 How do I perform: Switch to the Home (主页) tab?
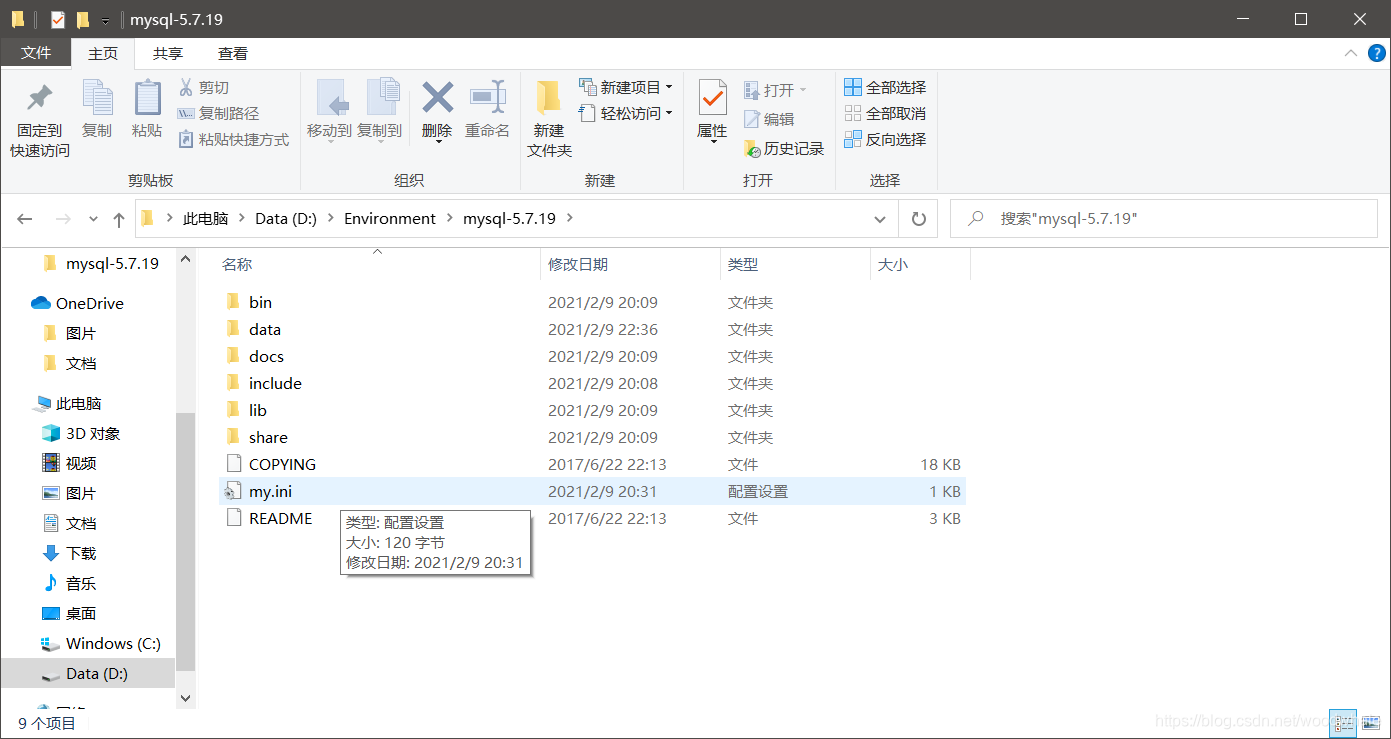pos(103,54)
